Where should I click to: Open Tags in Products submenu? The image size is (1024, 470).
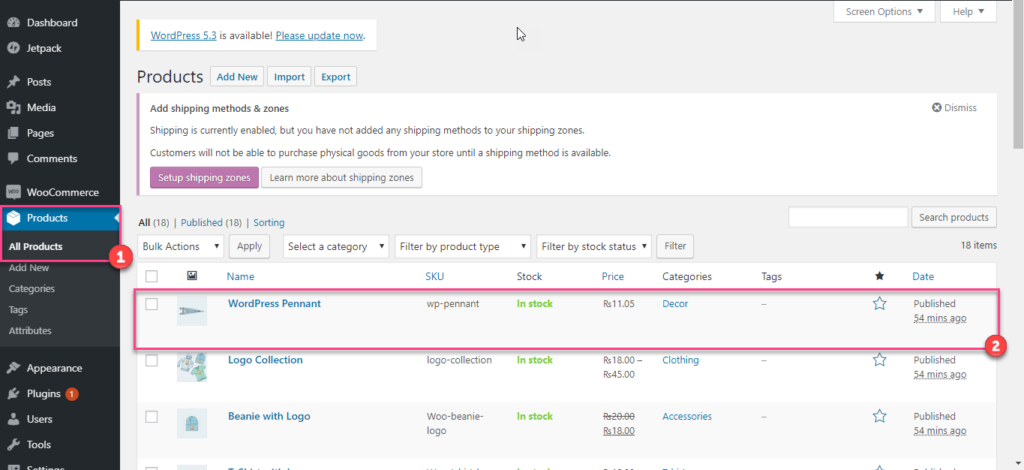(x=18, y=309)
